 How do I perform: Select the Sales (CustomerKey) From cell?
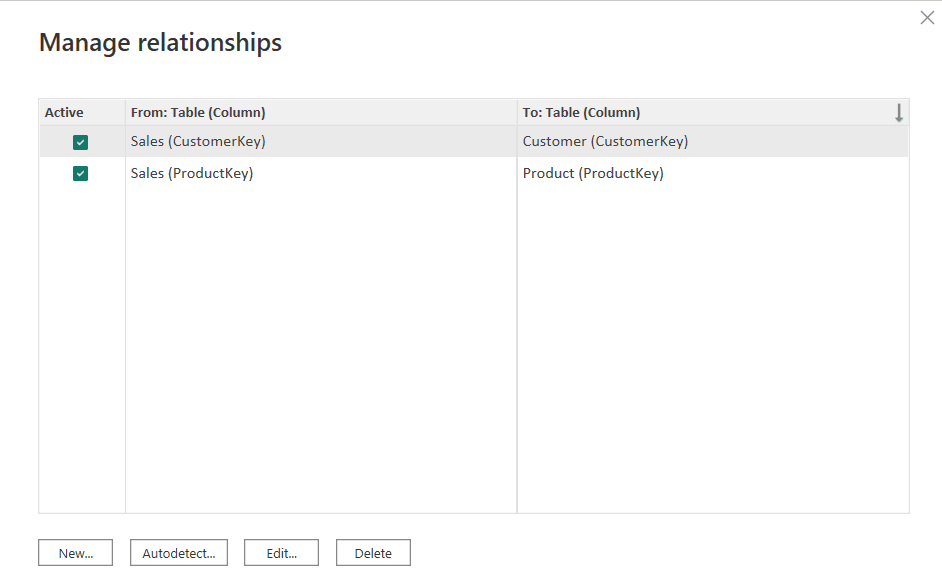click(x=198, y=142)
